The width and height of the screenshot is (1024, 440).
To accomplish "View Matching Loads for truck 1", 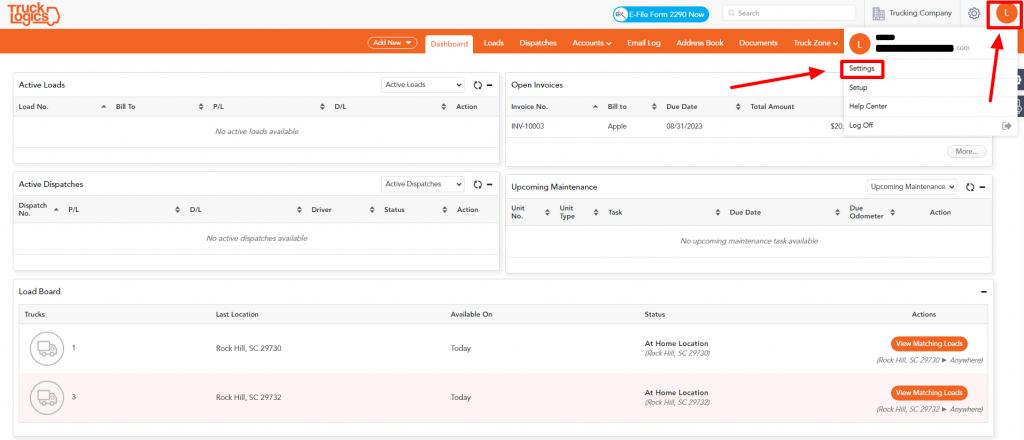I will [x=929, y=343].
